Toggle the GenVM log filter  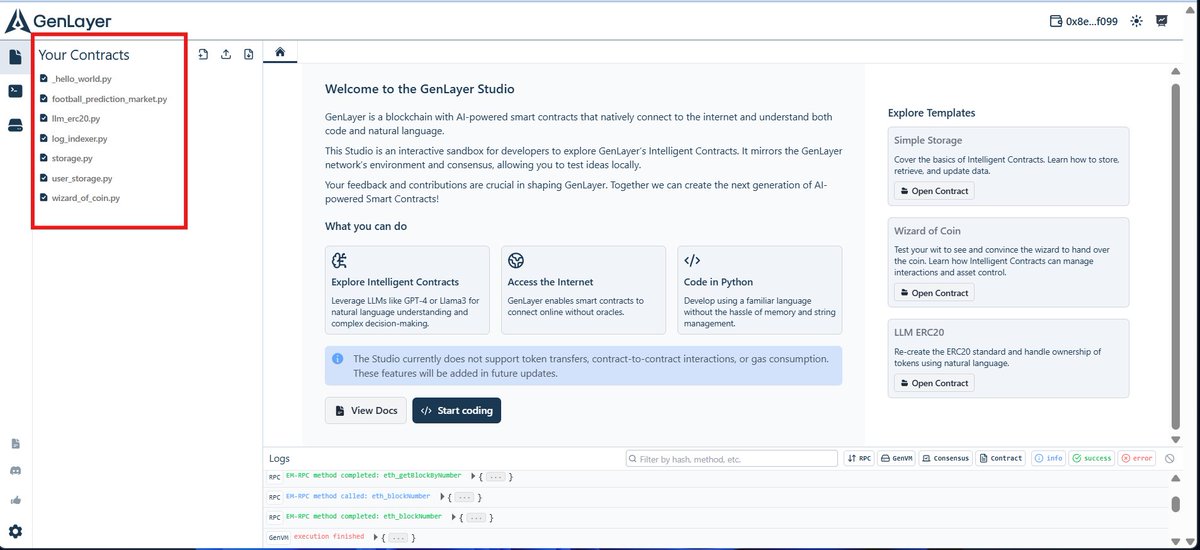point(897,459)
